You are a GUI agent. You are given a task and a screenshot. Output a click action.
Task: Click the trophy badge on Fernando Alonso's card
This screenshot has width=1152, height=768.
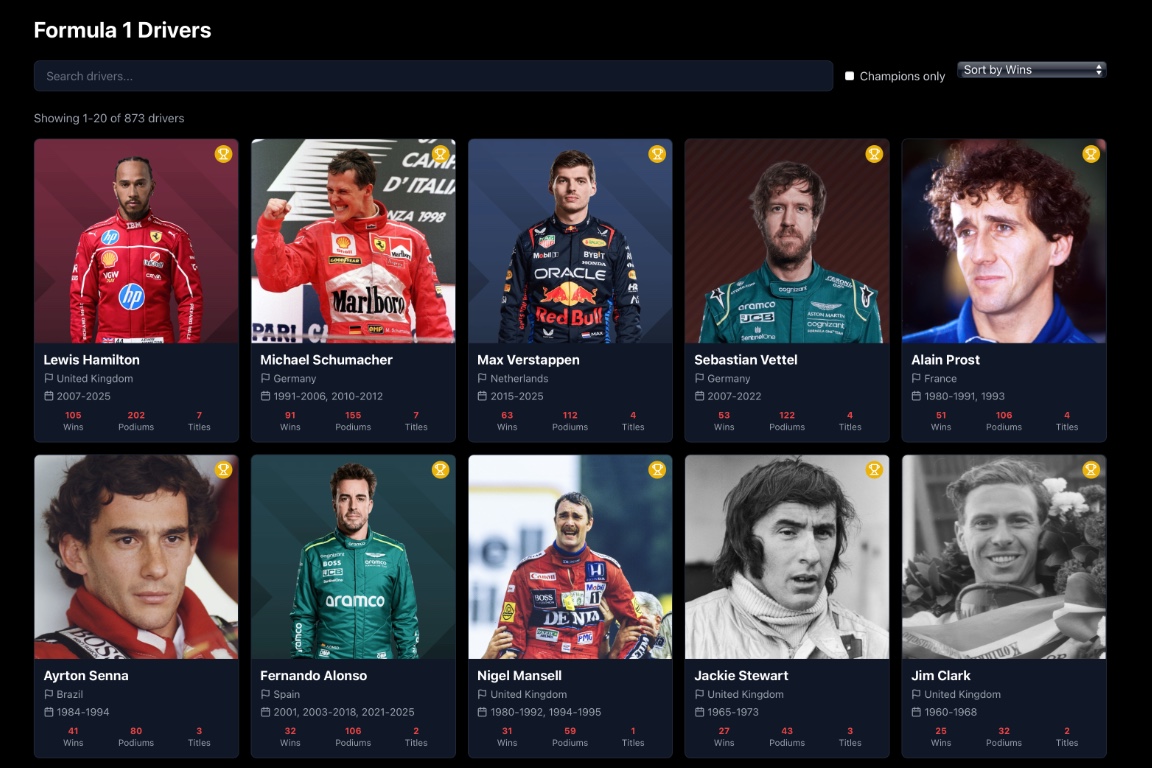(x=440, y=469)
